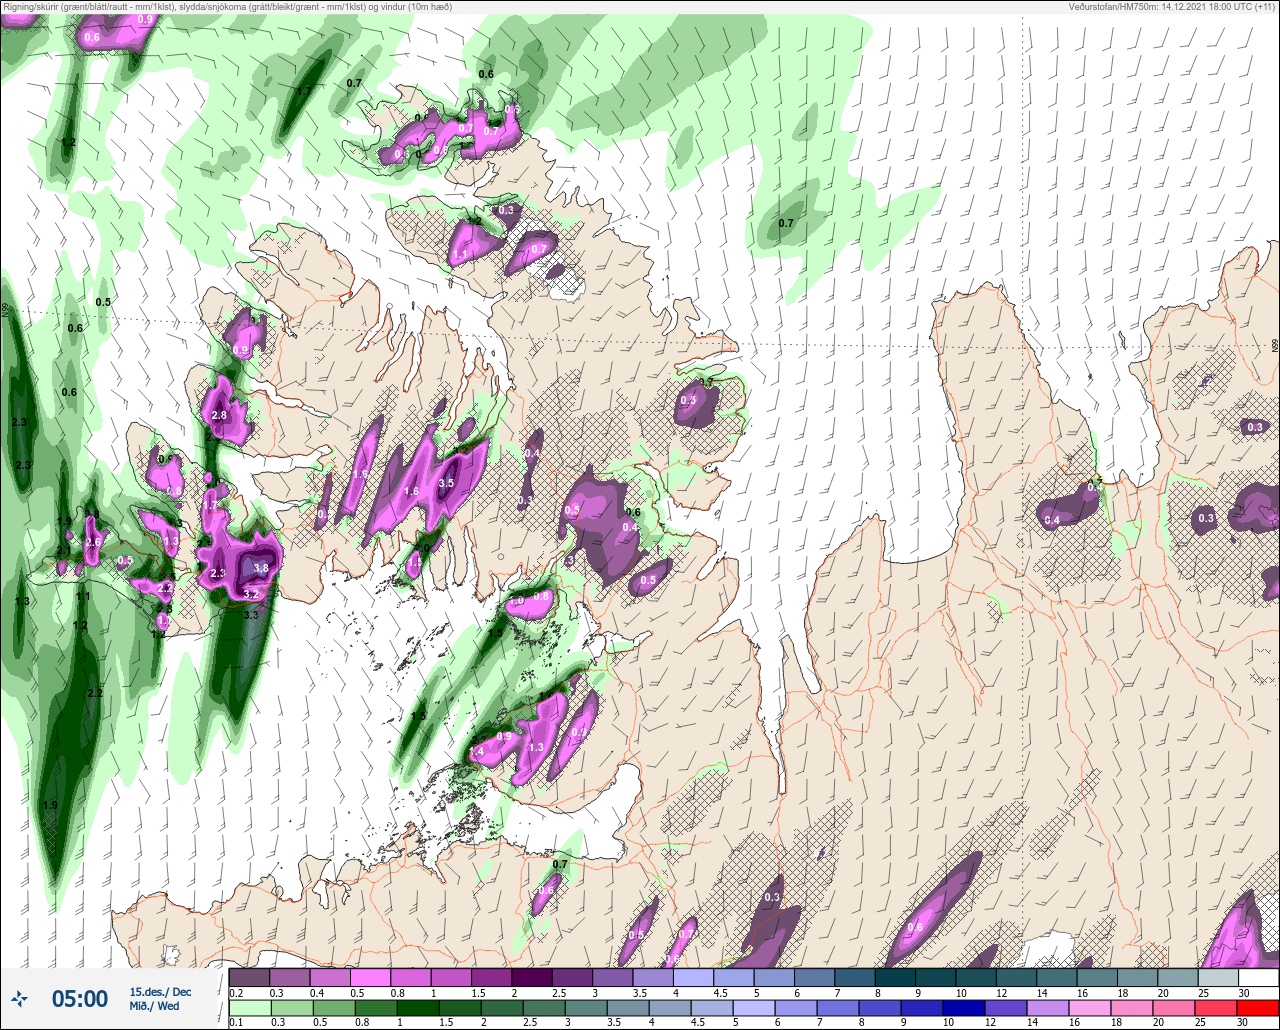Pick the lower legend swatch labeled 25
This screenshot has height=1030, width=1280.
coord(1218,1007)
